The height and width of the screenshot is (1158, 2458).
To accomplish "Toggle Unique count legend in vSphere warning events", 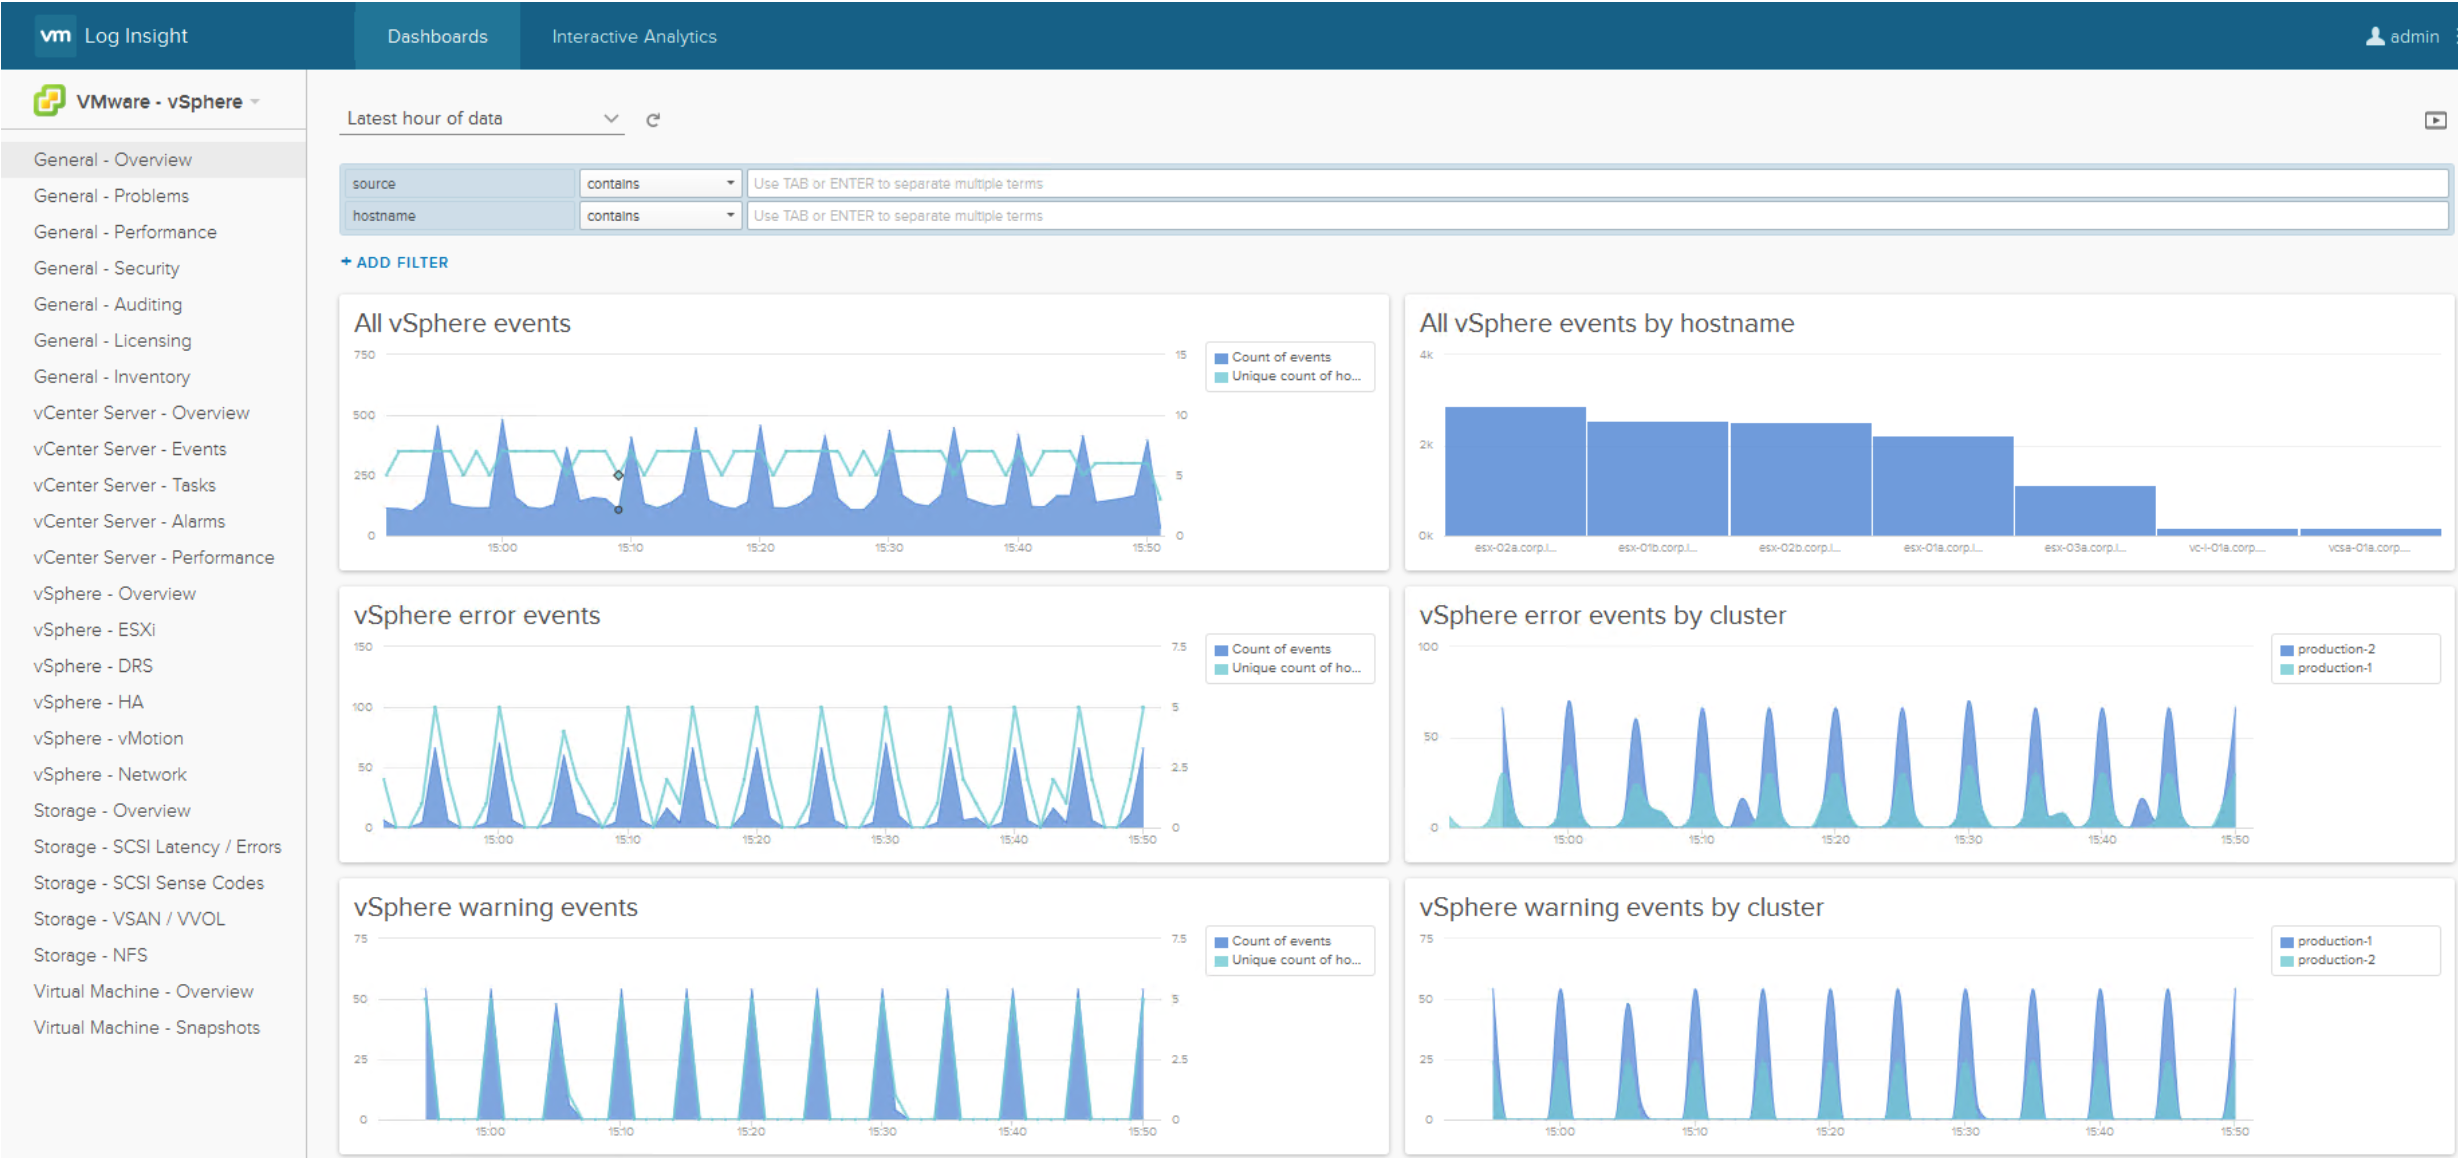I will pos(1288,960).
